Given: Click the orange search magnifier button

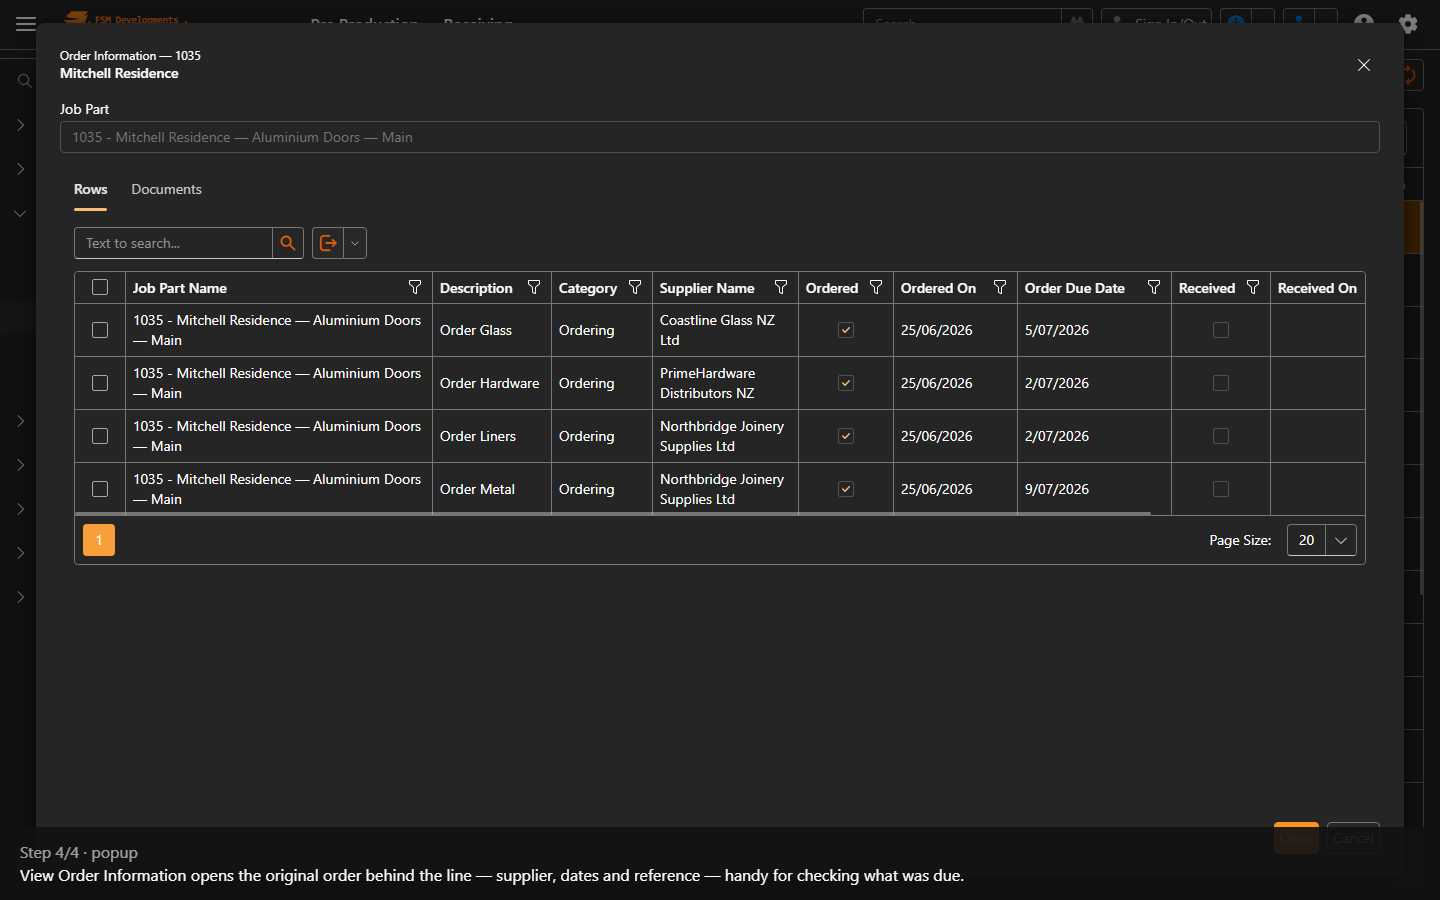Looking at the screenshot, I should 288,243.
